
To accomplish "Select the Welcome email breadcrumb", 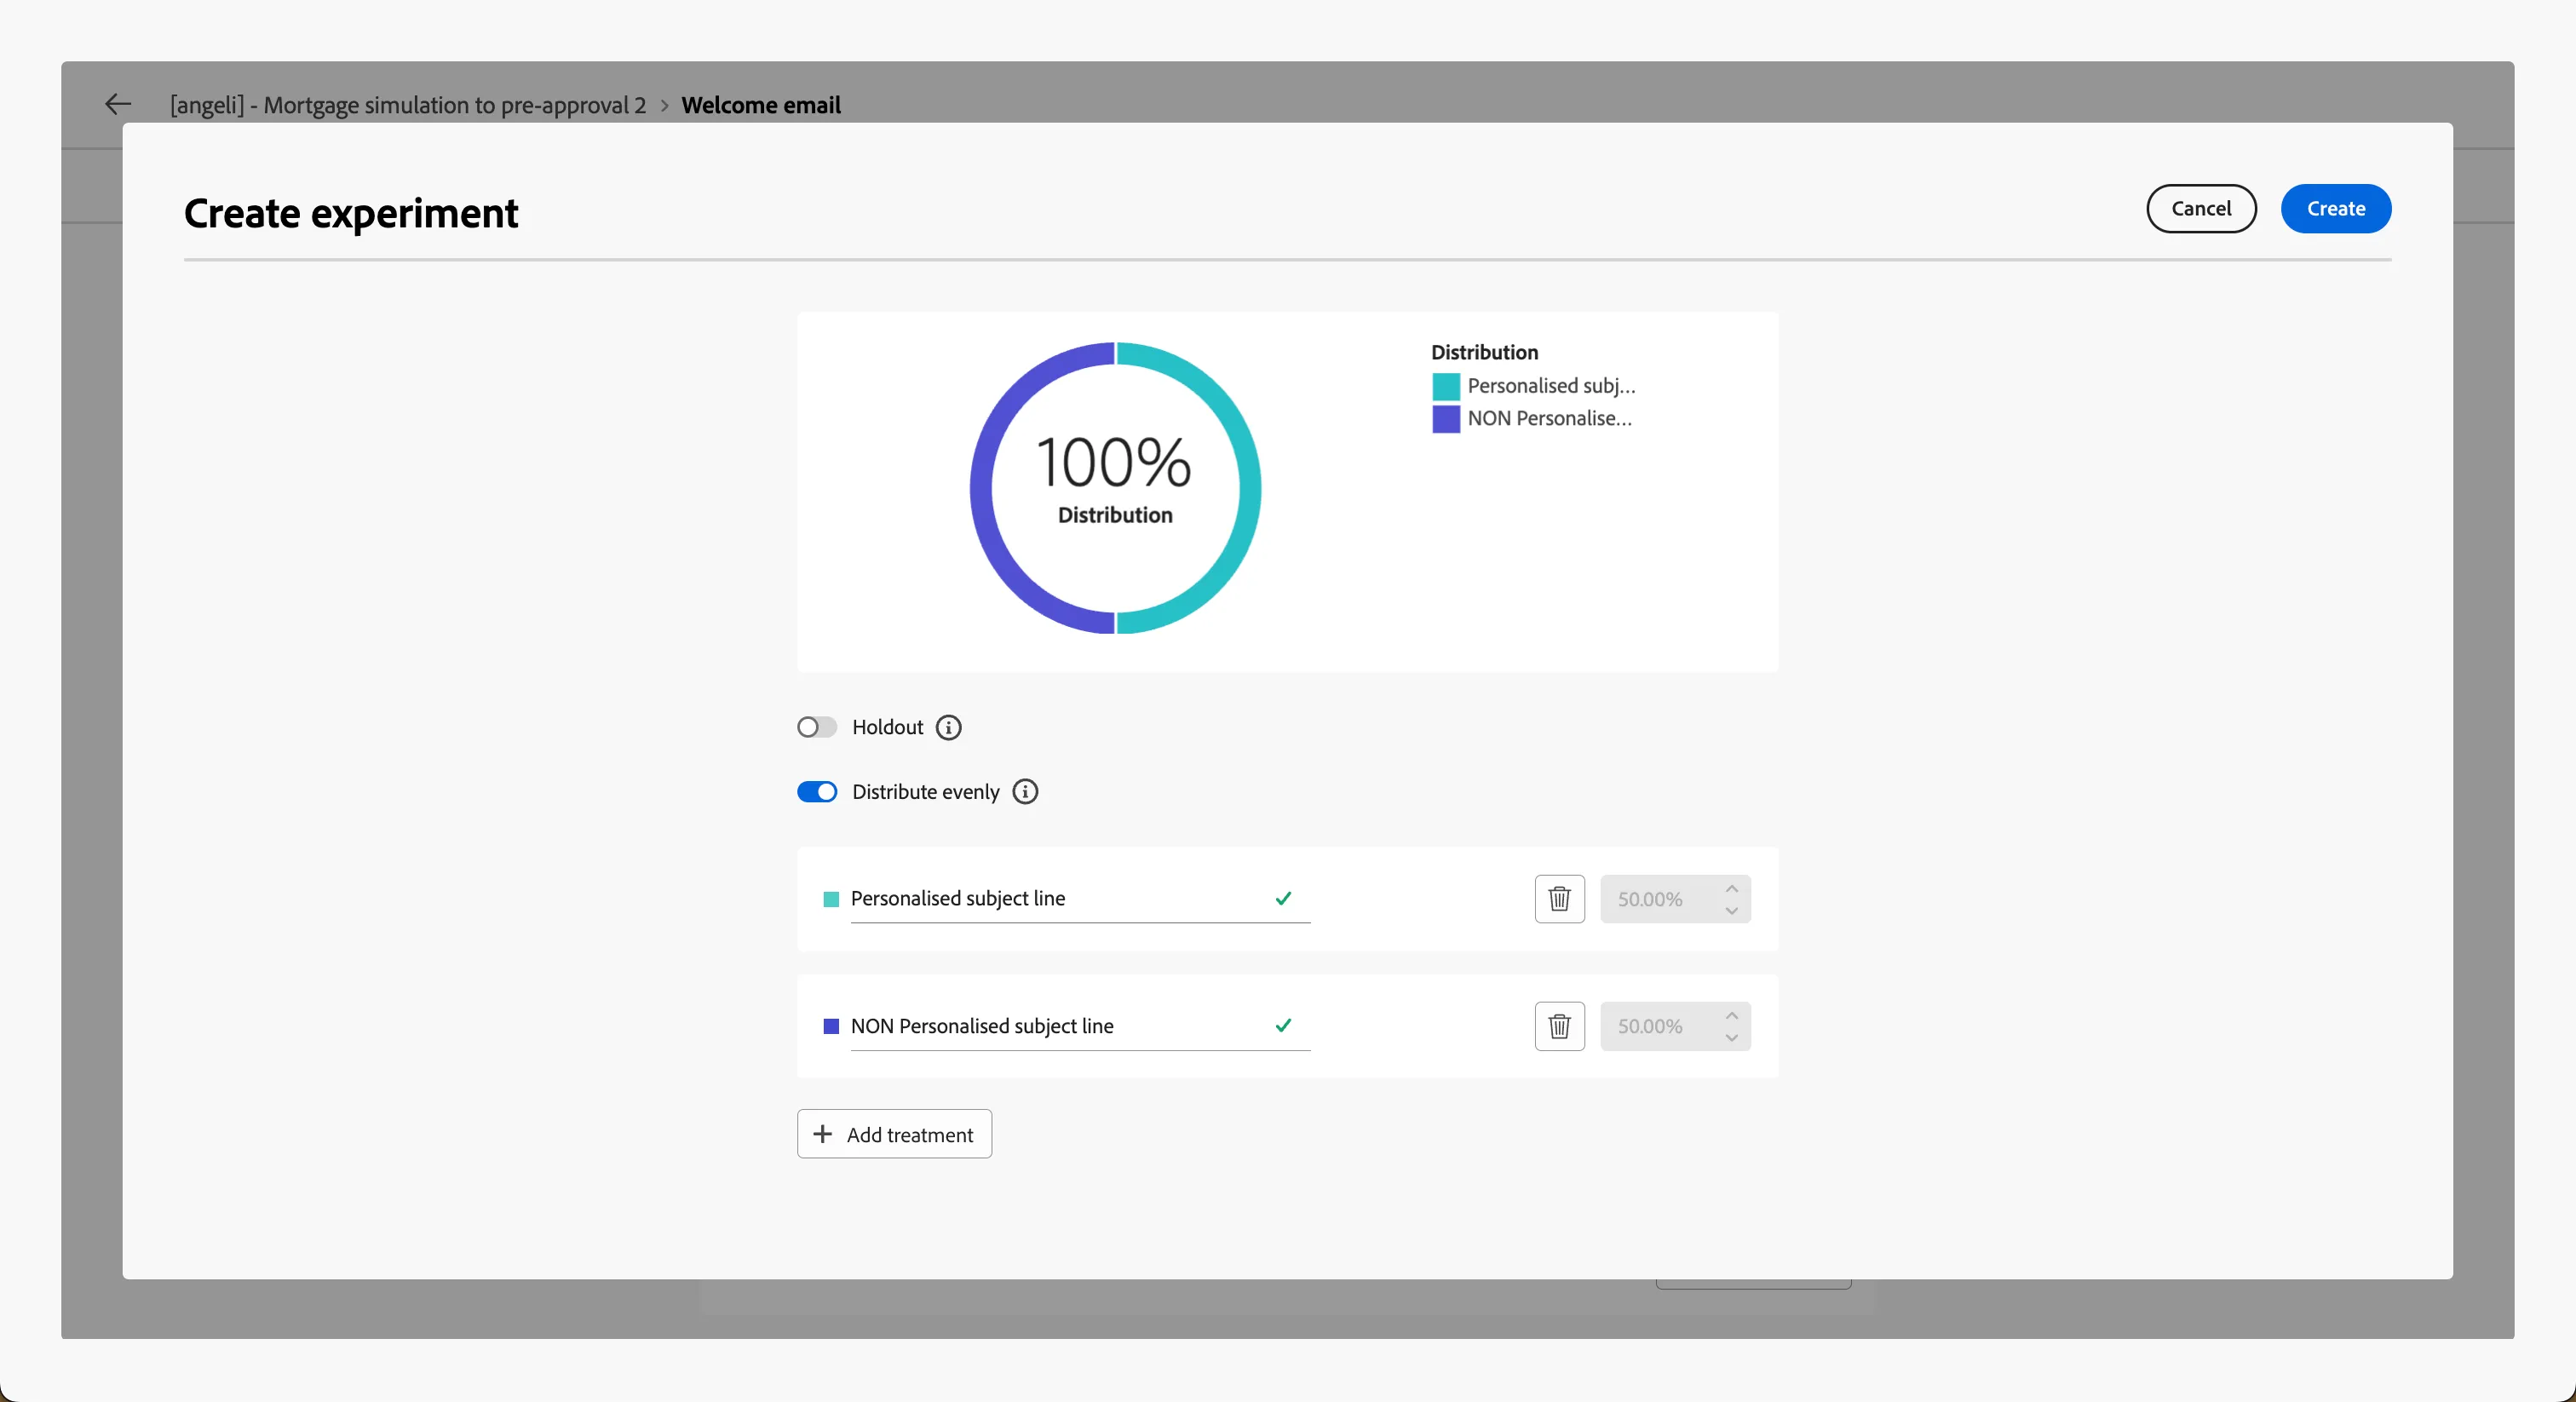I will (x=761, y=105).
